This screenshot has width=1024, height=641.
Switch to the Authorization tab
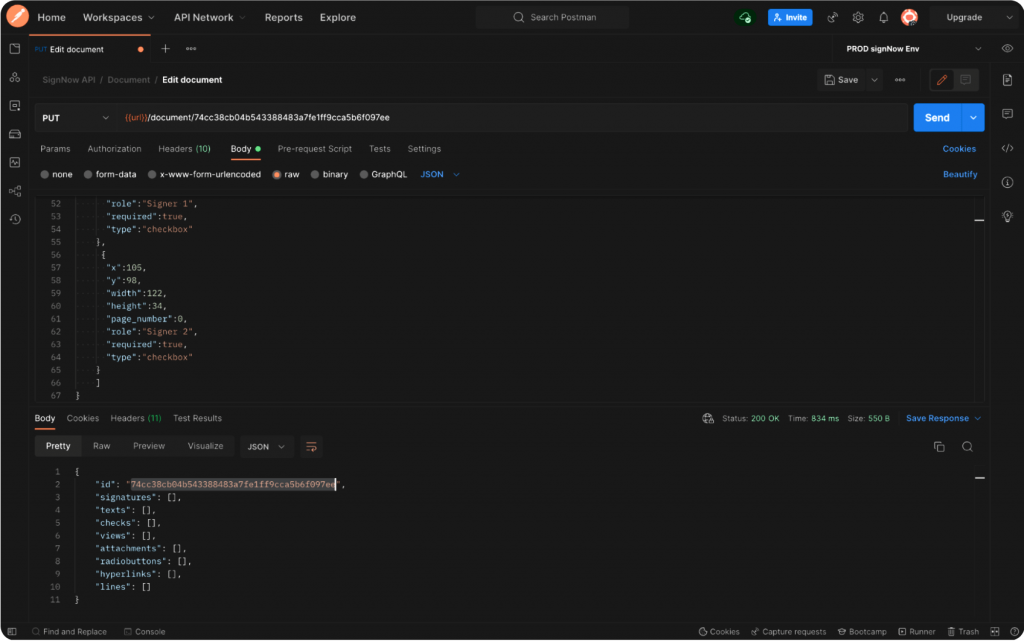(x=114, y=149)
